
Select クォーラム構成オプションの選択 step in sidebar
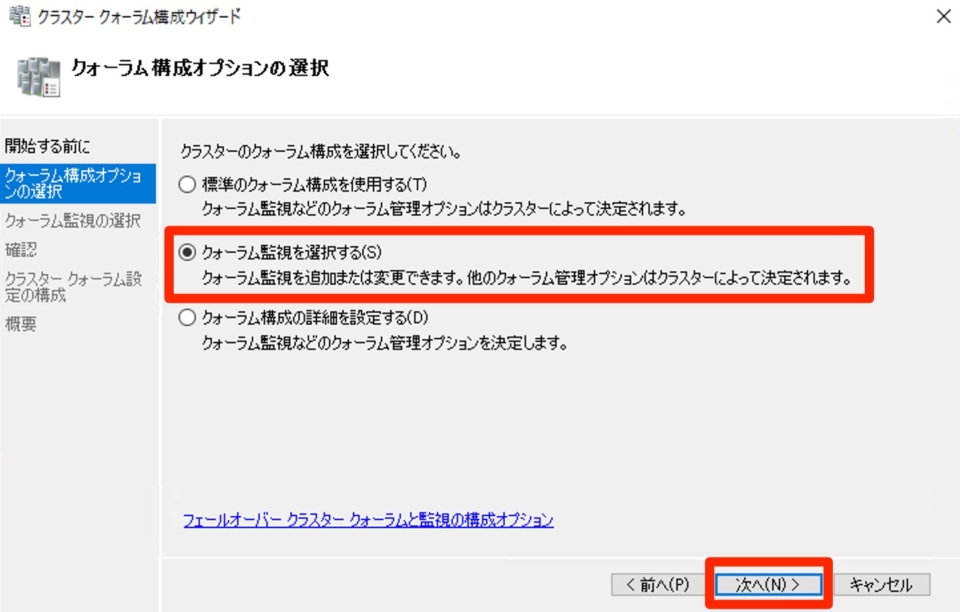[78, 184]
